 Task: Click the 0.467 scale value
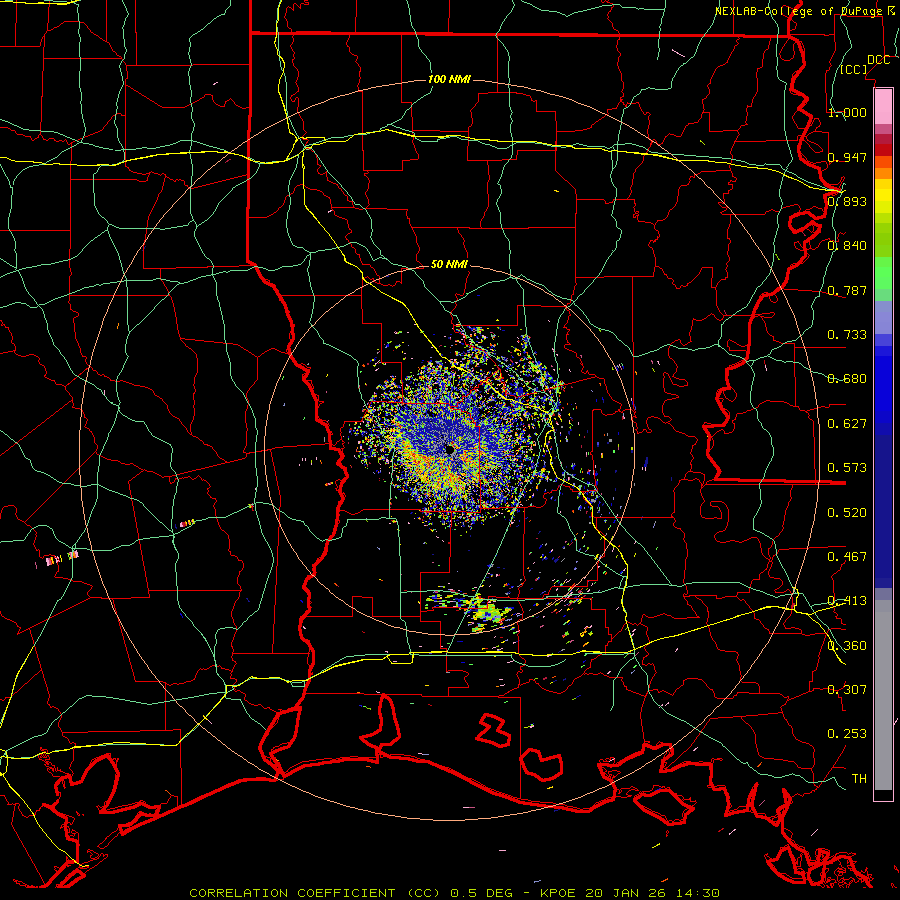pos(847,557)
